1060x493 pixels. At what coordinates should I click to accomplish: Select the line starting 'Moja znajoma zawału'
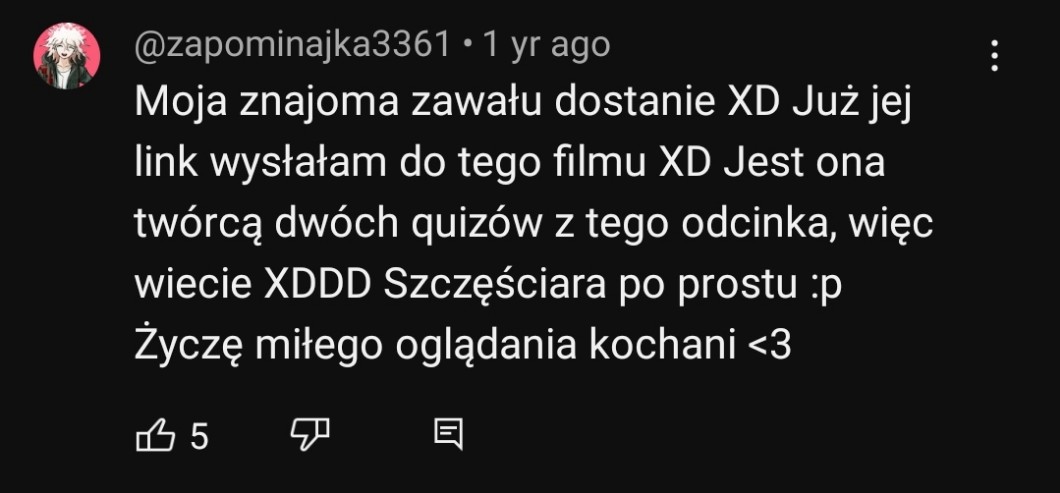522,103
